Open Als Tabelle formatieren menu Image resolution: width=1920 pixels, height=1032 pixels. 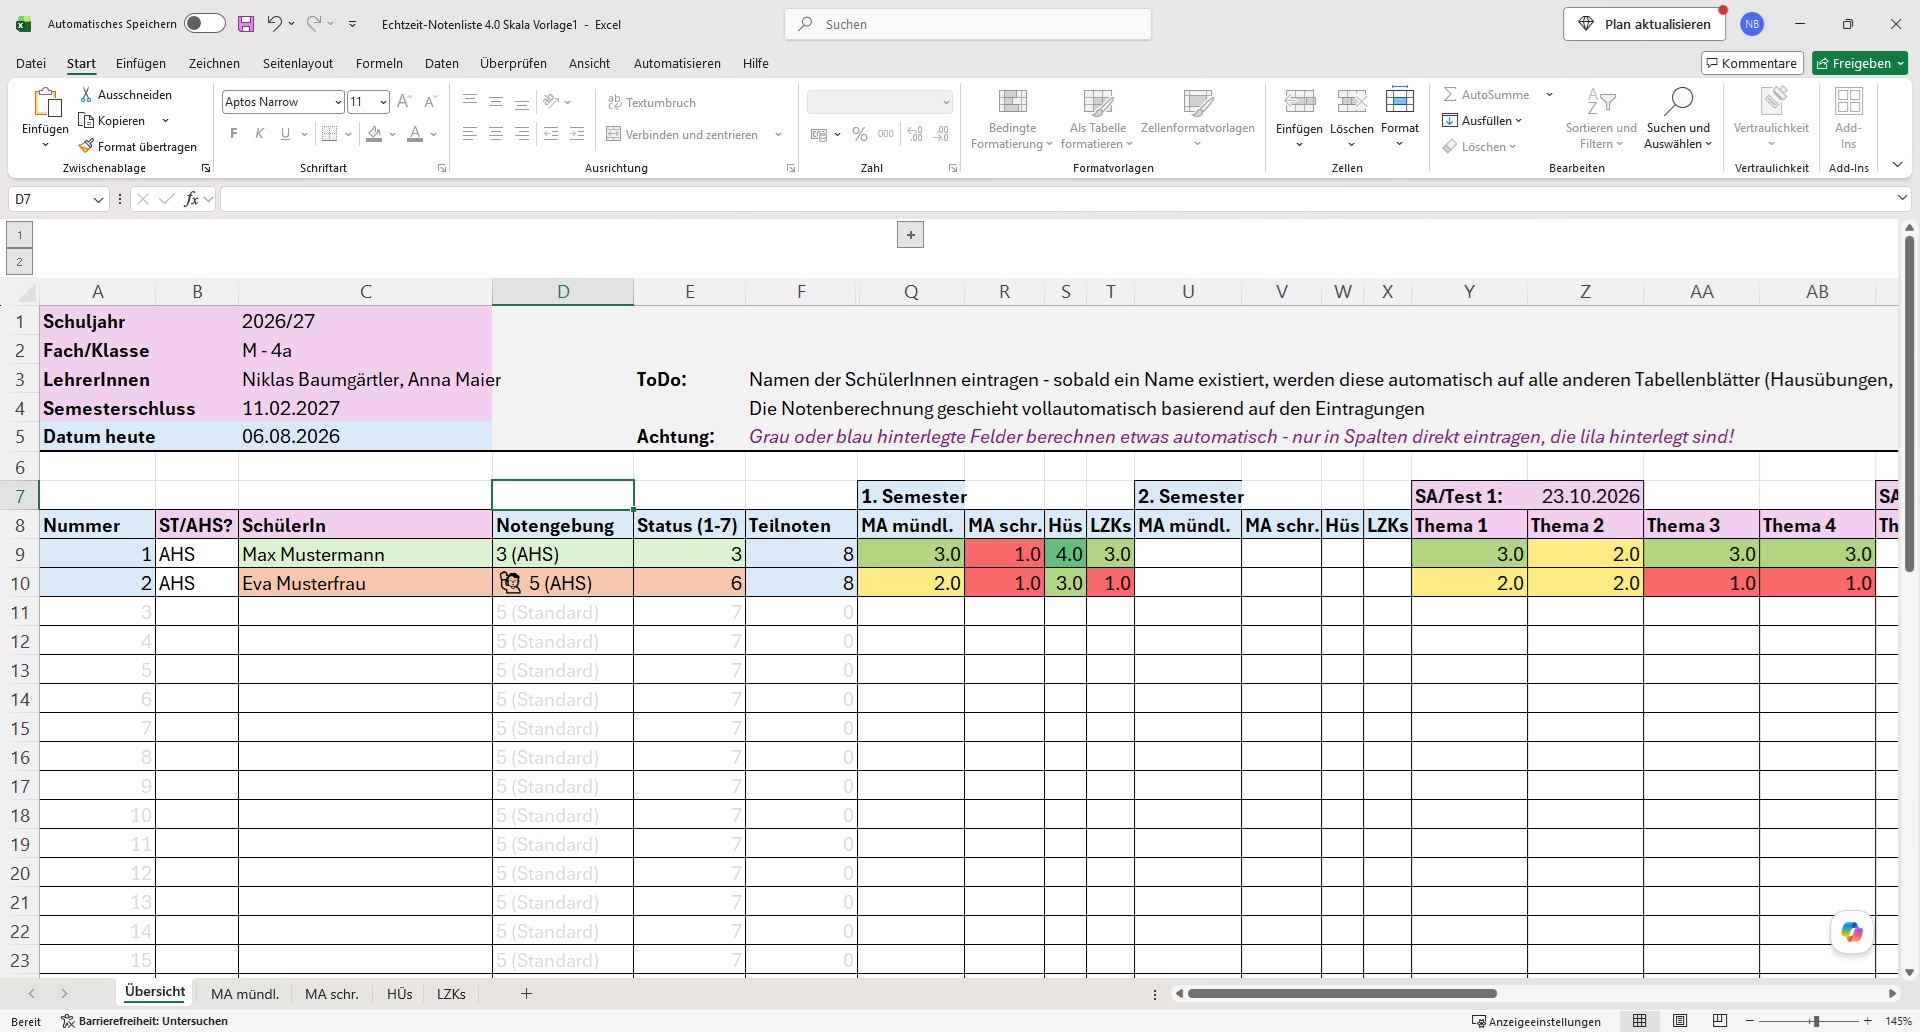coord(1098,119)
